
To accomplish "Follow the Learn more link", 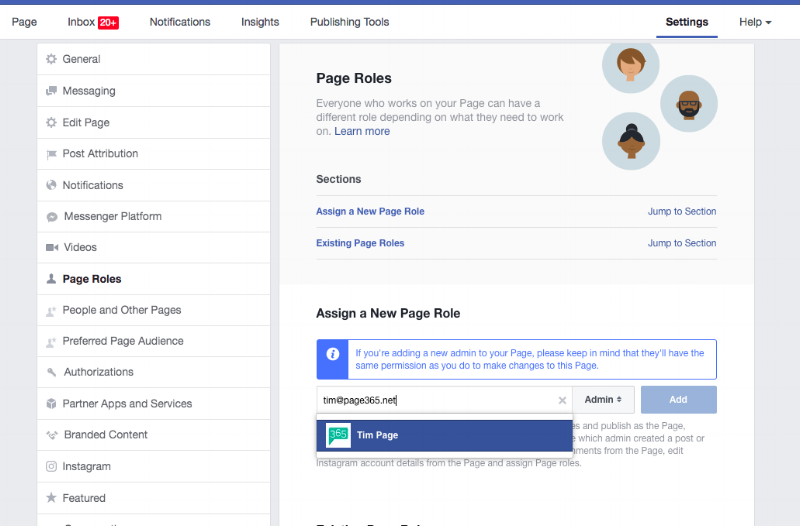I will 362,131.
